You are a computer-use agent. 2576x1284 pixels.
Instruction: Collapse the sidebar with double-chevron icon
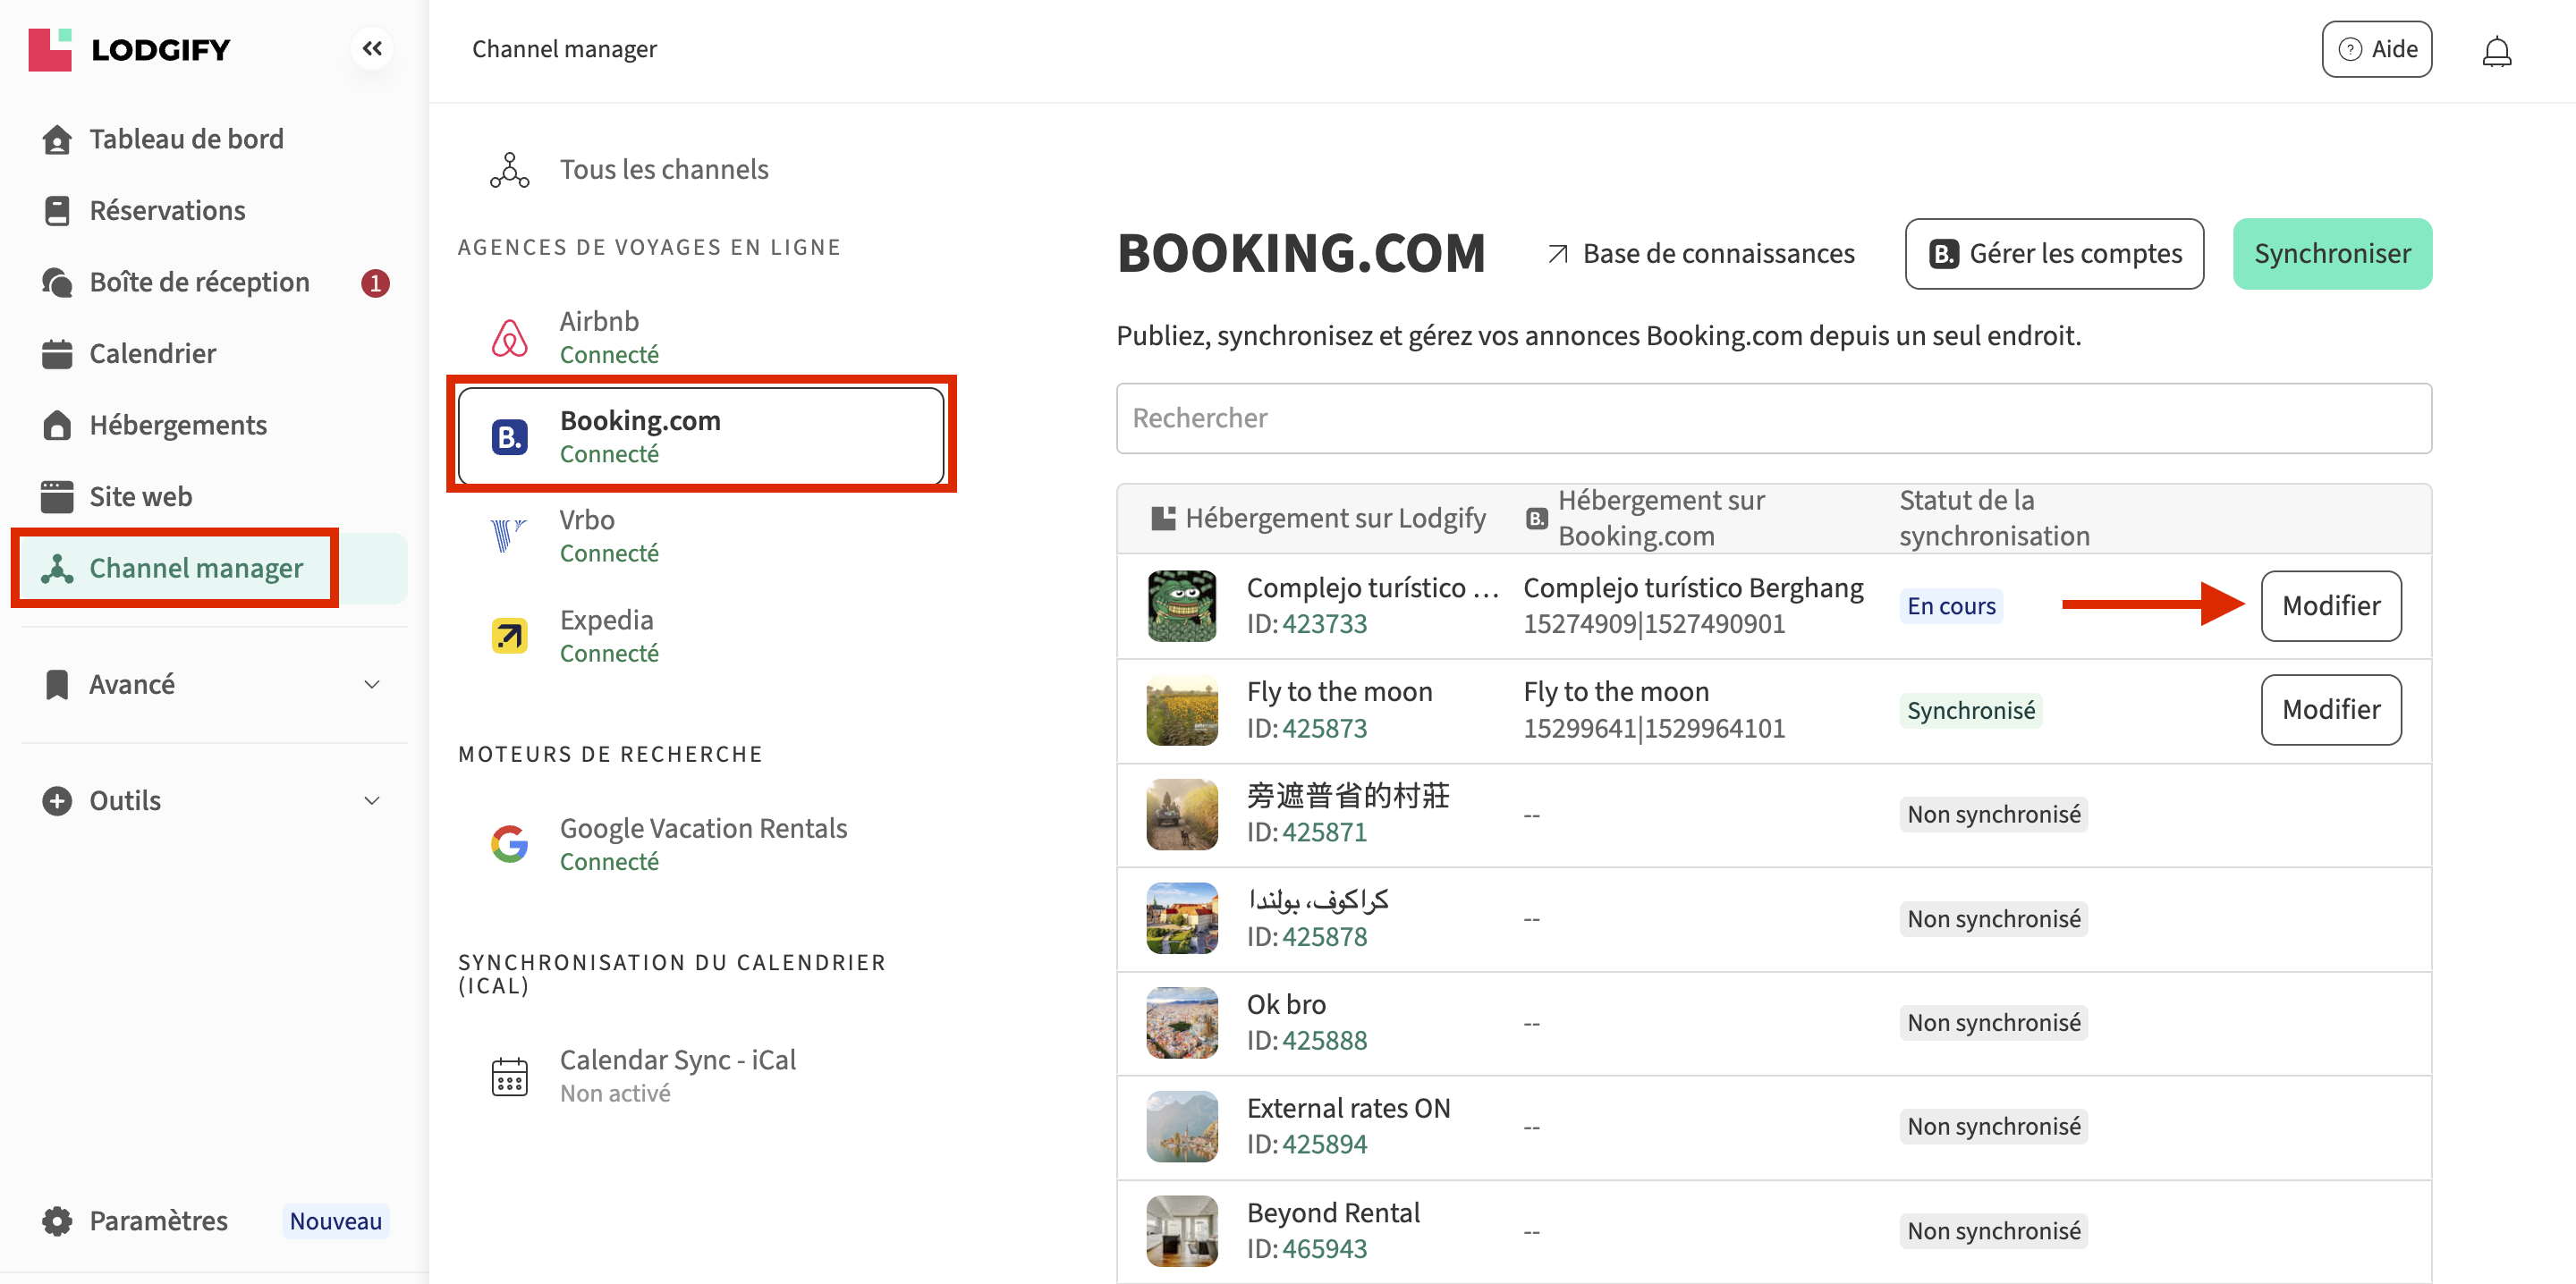point(372,48)
